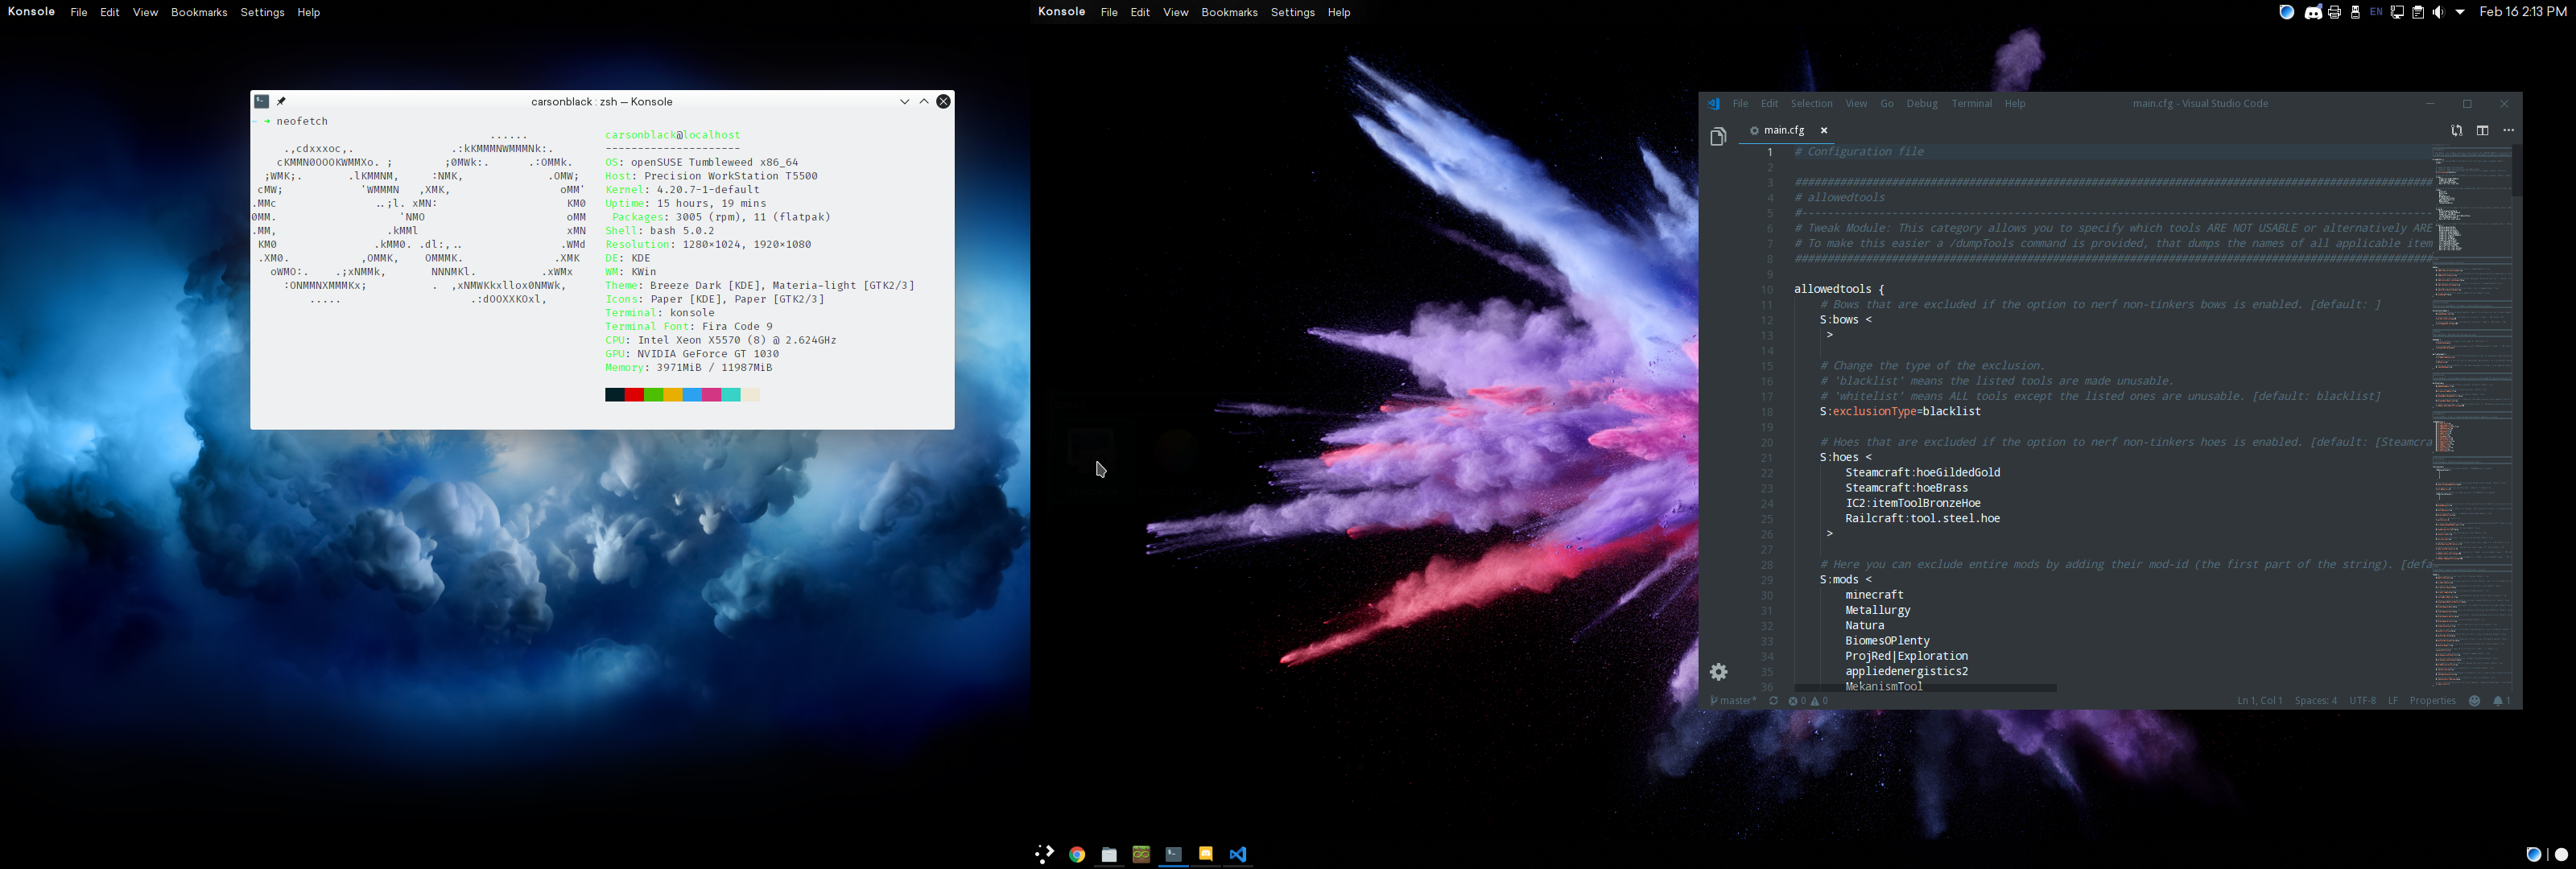
Task: Open the volume control tray icon
Action: click(x=2439, y=12)
